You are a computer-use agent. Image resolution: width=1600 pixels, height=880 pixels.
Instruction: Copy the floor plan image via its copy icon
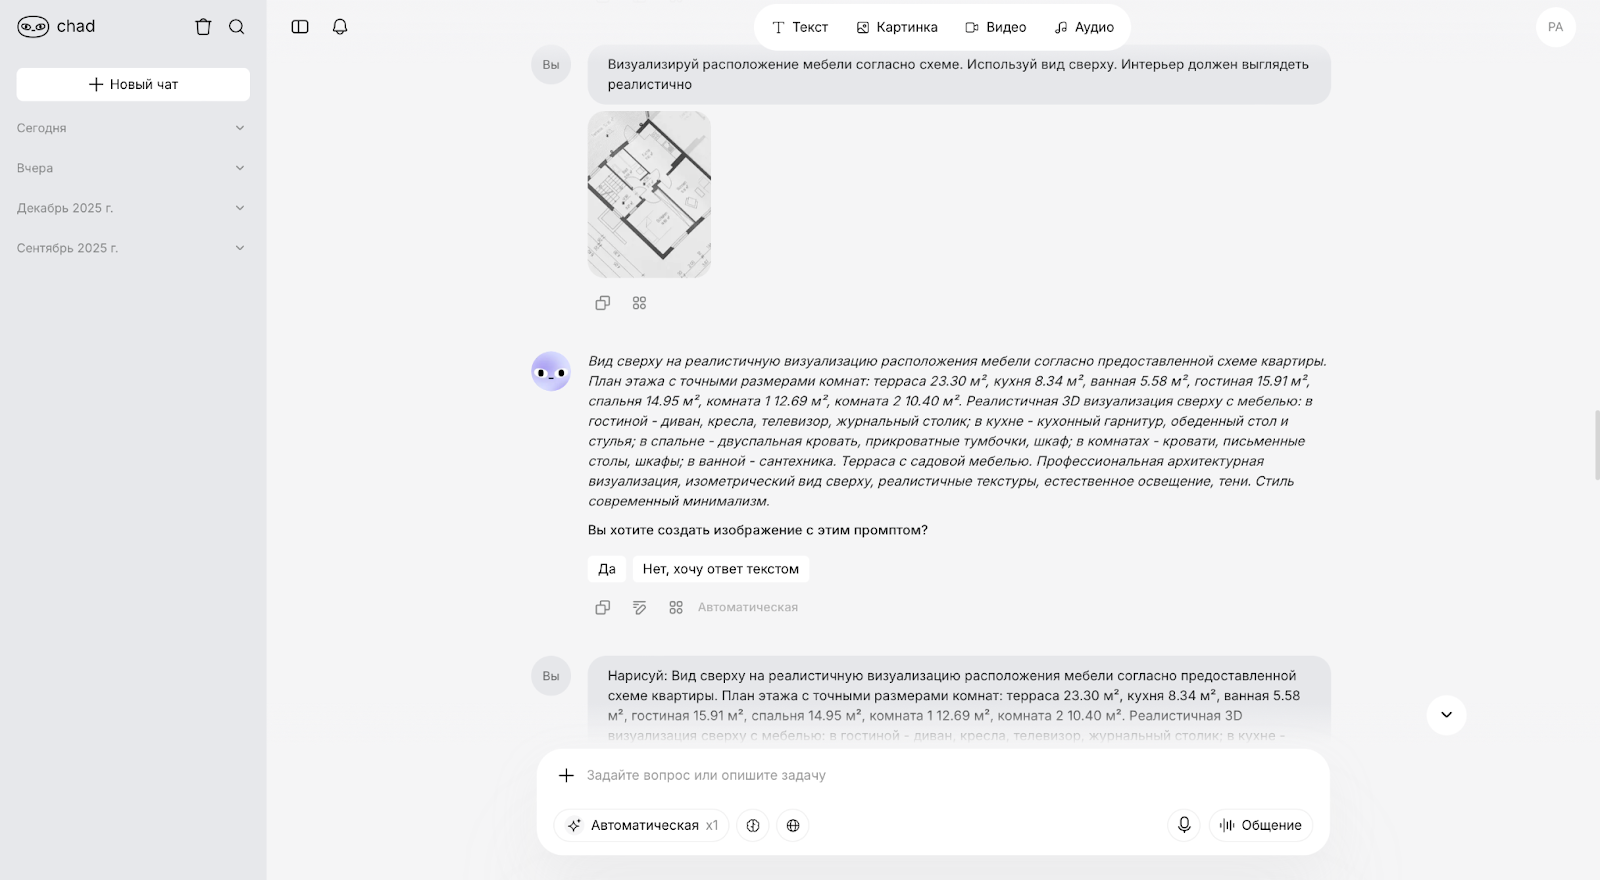coord(602,302)
